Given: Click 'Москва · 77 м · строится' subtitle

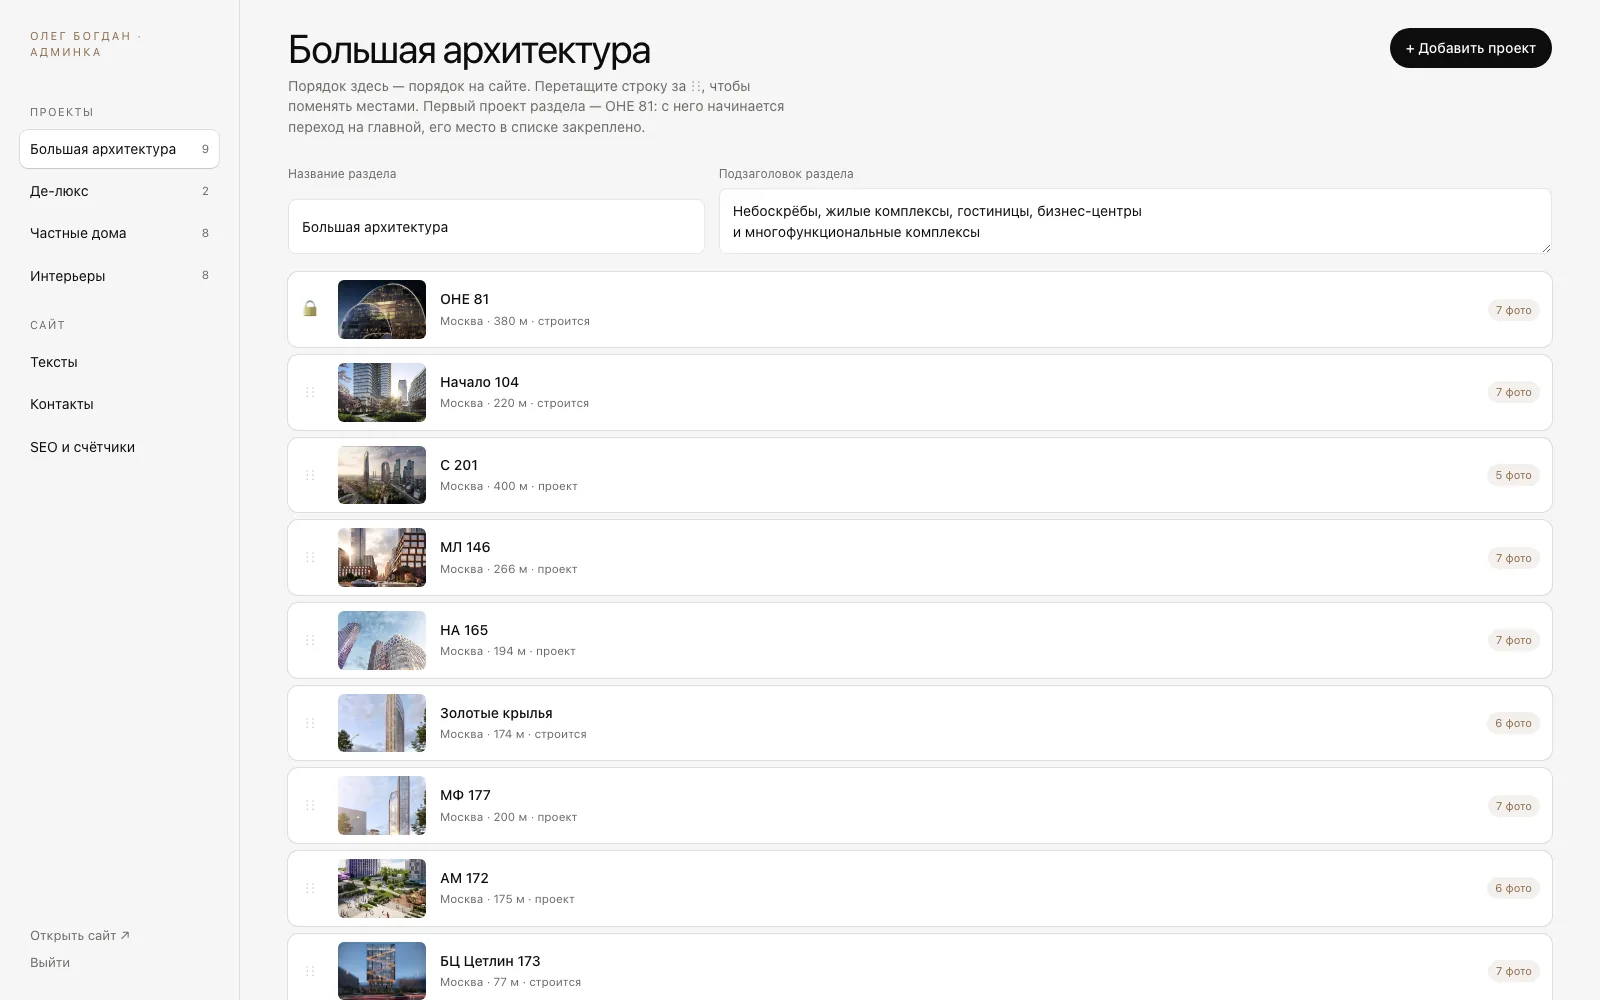Looking at the screenshot, I should [x=510, y=982].
